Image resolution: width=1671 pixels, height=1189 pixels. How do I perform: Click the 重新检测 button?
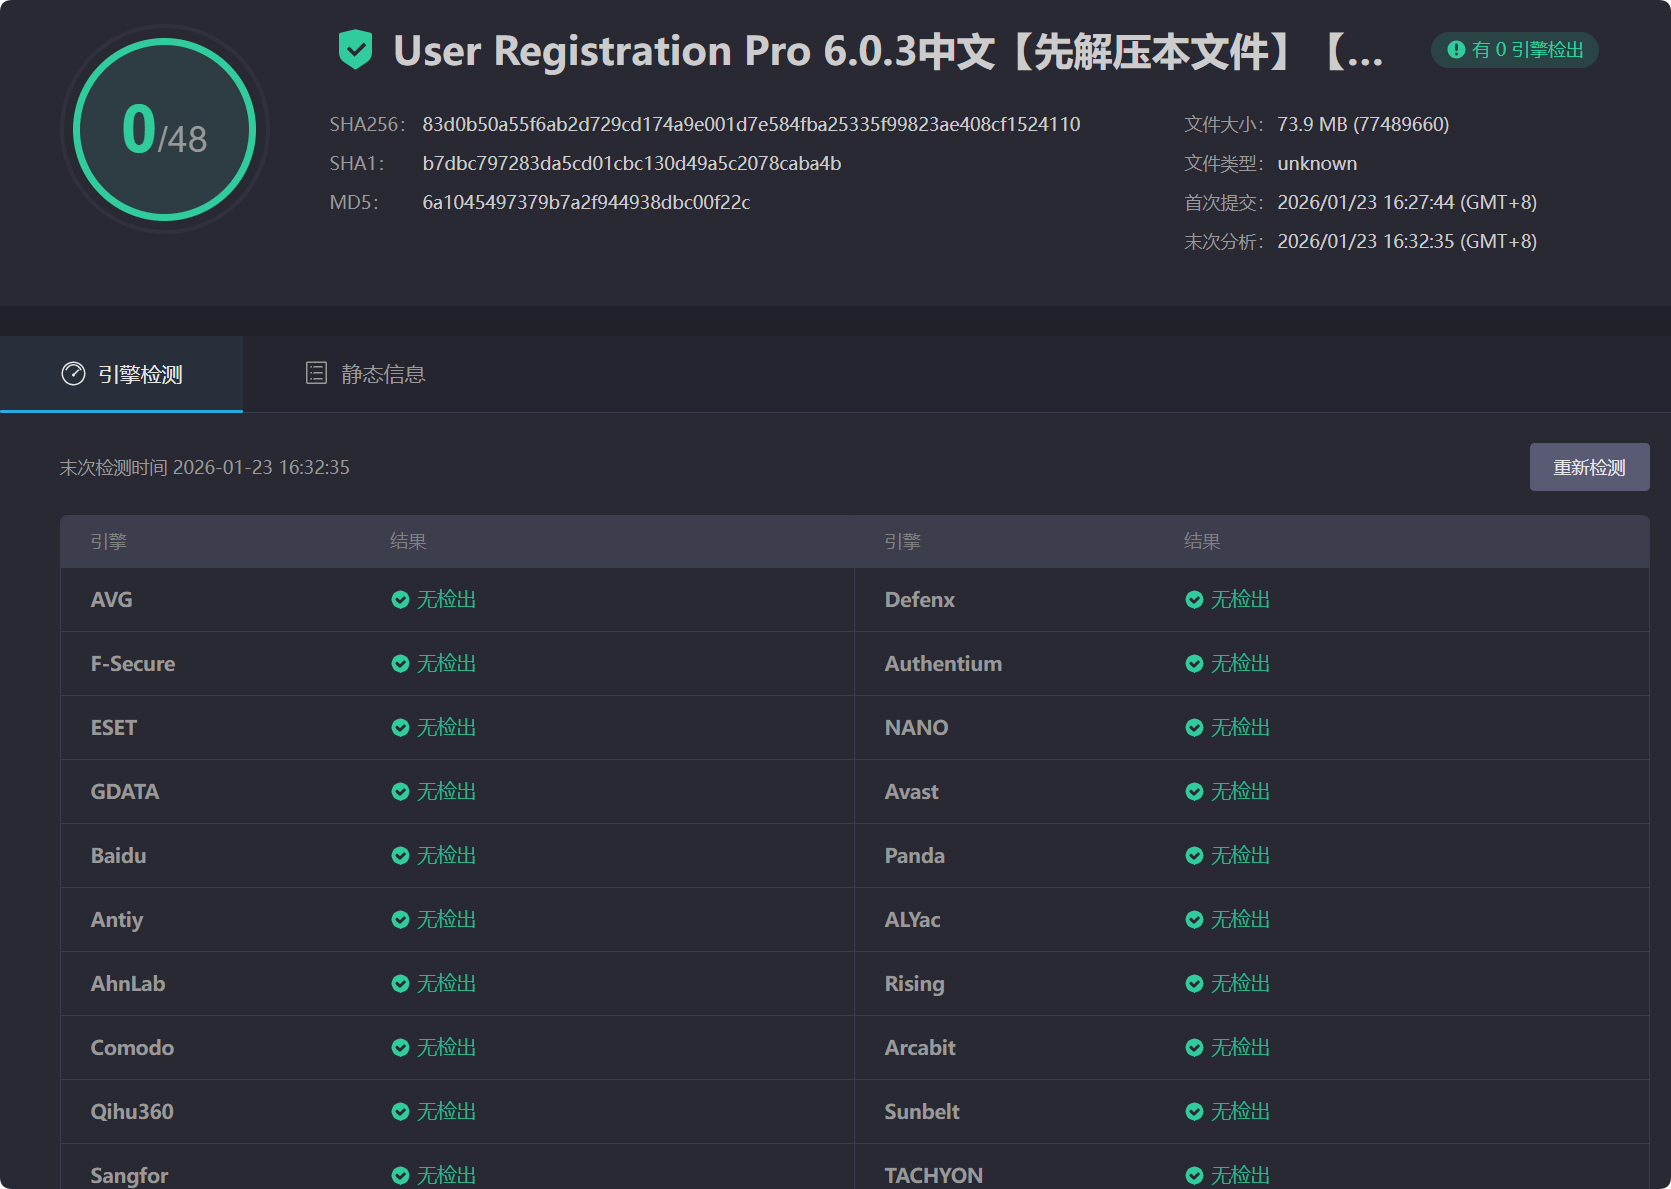click(1589, 467)
